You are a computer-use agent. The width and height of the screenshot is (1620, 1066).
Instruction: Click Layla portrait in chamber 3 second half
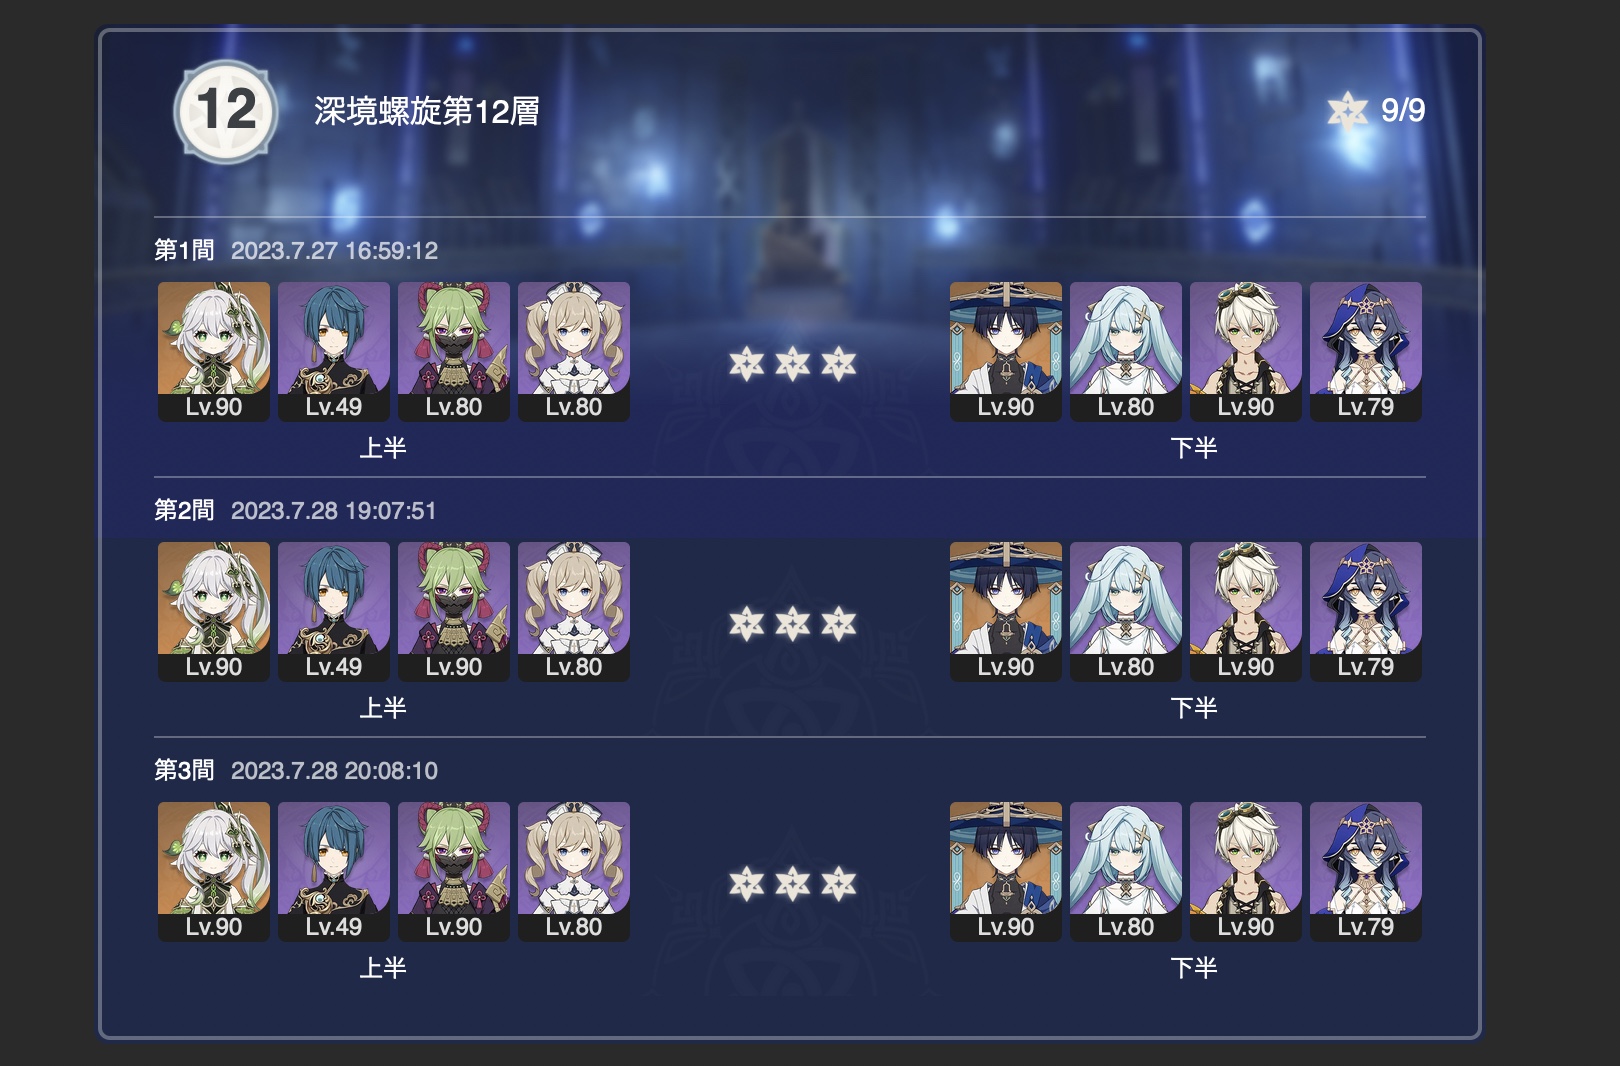click(x=1366, y=871)
